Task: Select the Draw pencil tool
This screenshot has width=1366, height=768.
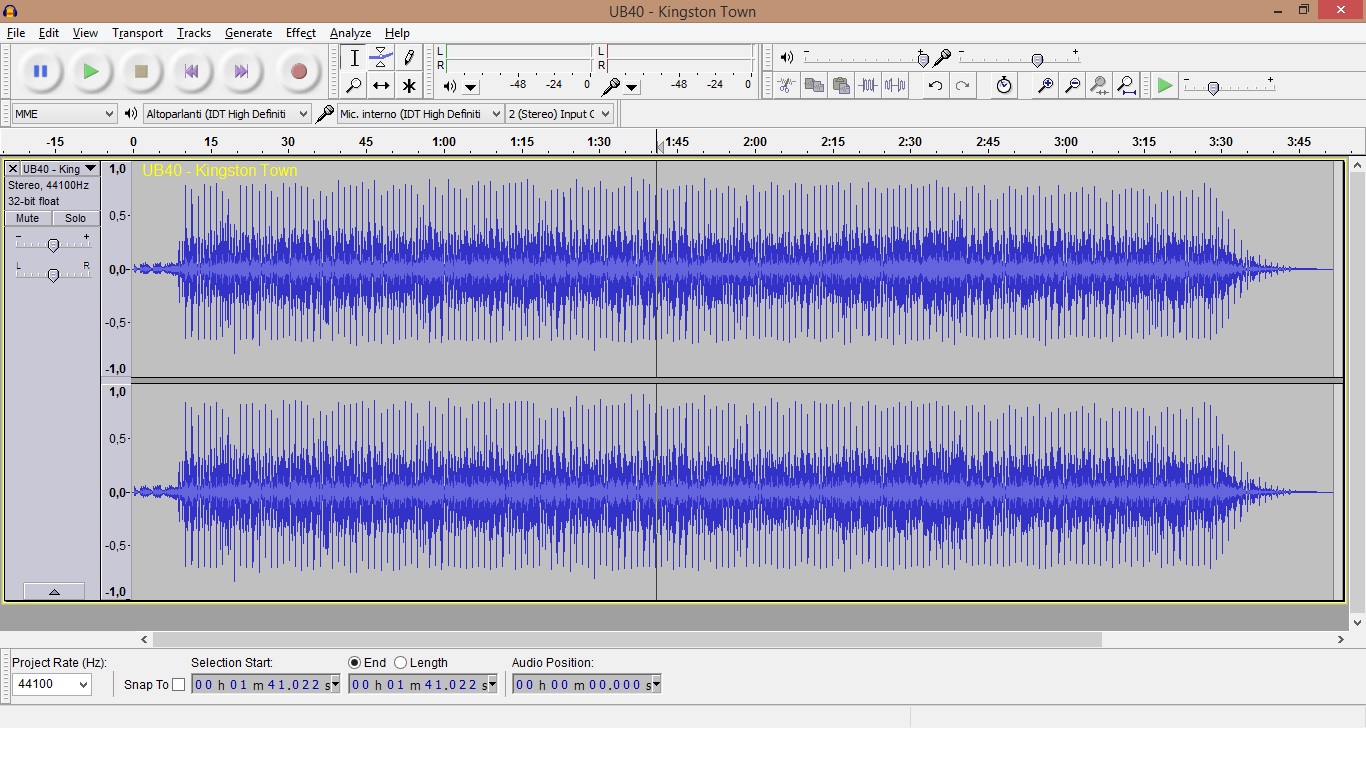Action: [x=408, y=58]
